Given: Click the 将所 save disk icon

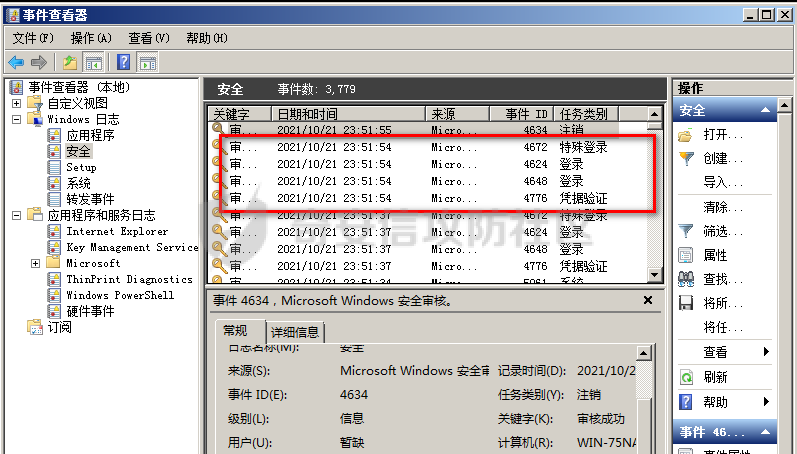Looking at the screenshot, I should pyautogui.click(x=686, y=303).
